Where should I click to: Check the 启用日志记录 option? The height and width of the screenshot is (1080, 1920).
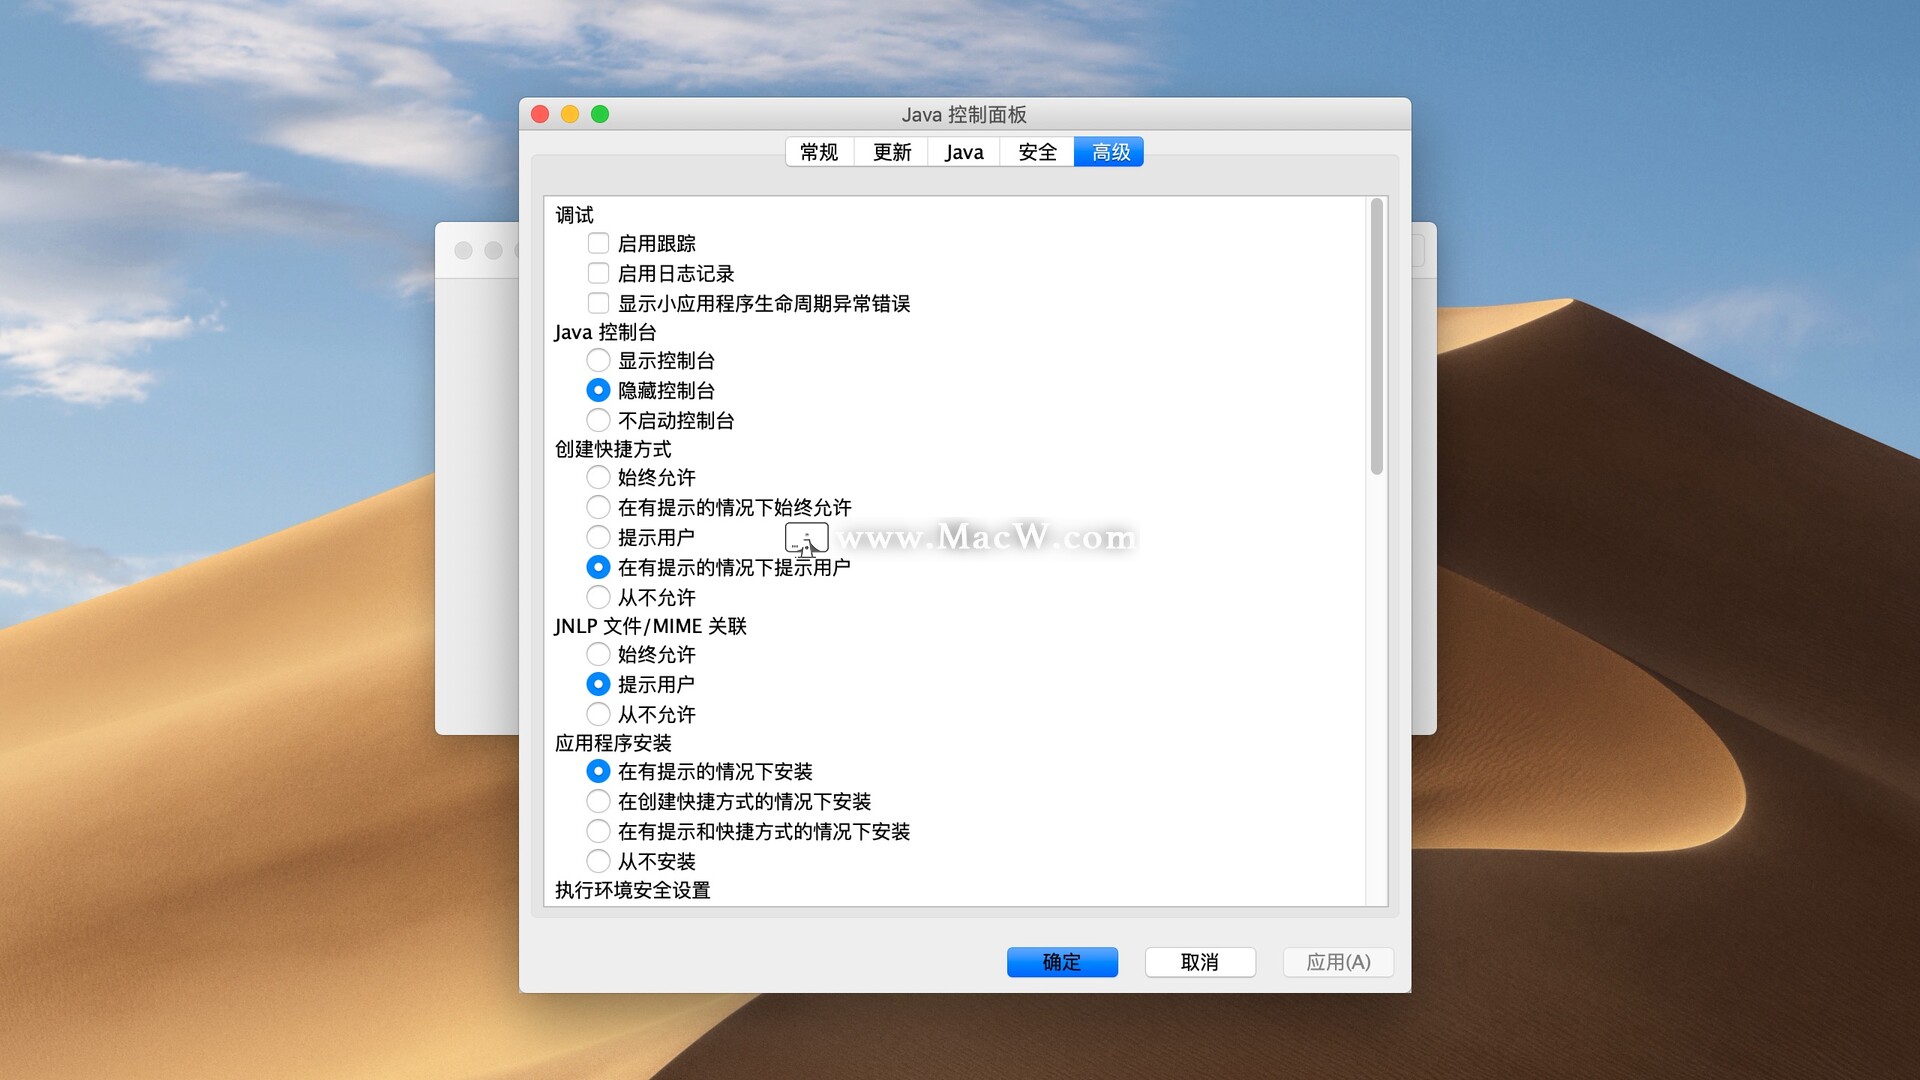(x=598, y=273)
